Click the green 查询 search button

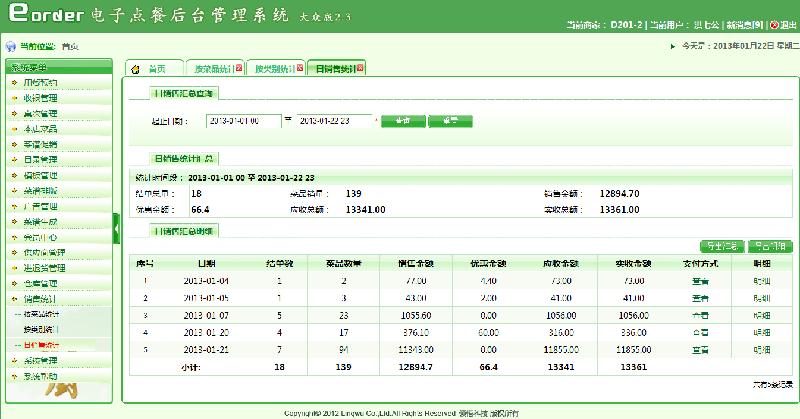click(x=403, y=121)
